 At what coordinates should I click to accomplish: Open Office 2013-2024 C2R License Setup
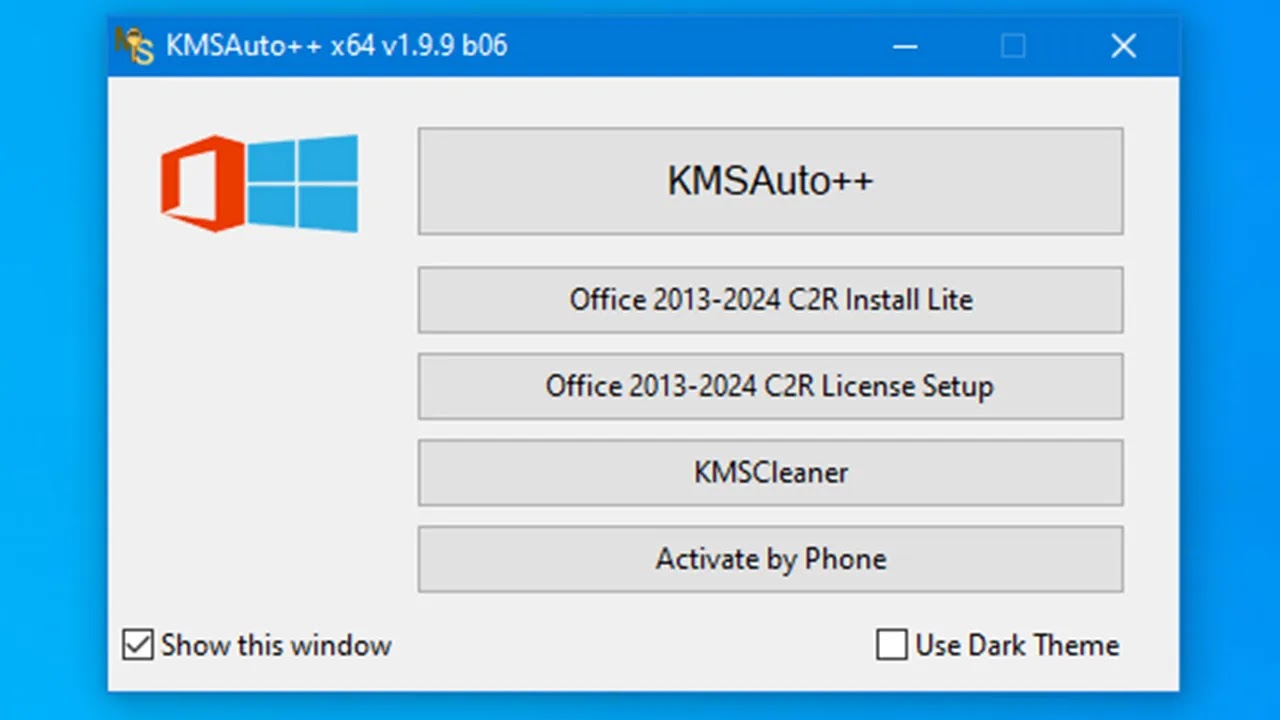770,386
